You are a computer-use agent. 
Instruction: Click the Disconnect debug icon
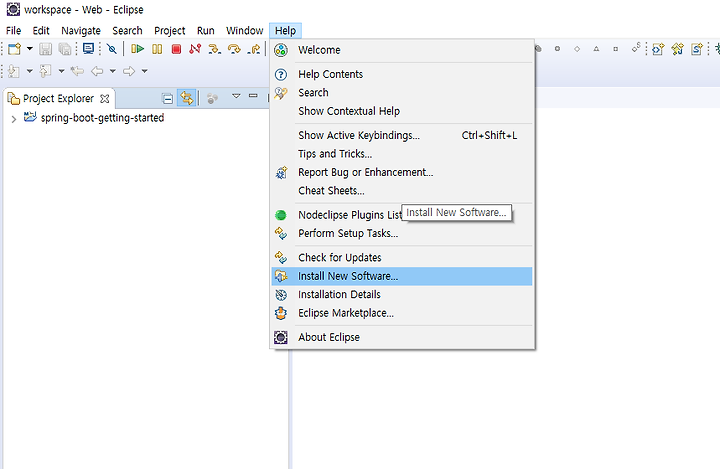pyautogui.click(x=195, y=49)
